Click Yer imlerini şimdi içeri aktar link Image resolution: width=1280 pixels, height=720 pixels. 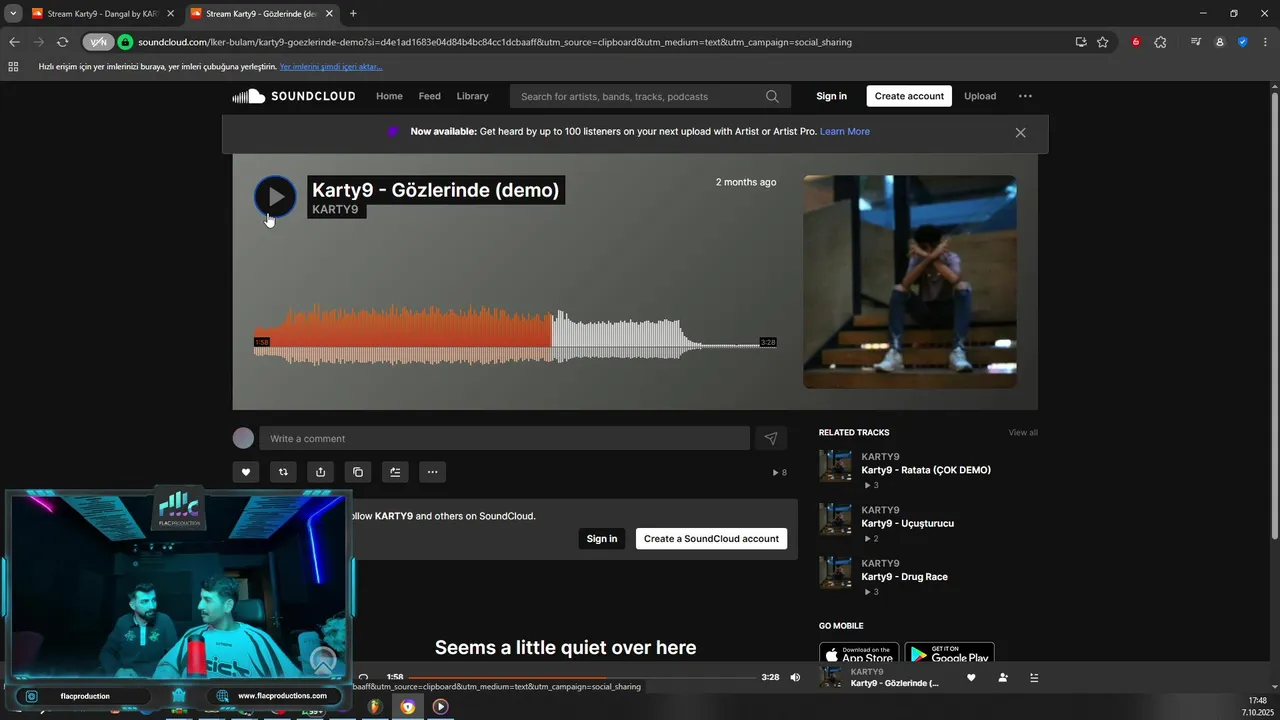[331, 67]
